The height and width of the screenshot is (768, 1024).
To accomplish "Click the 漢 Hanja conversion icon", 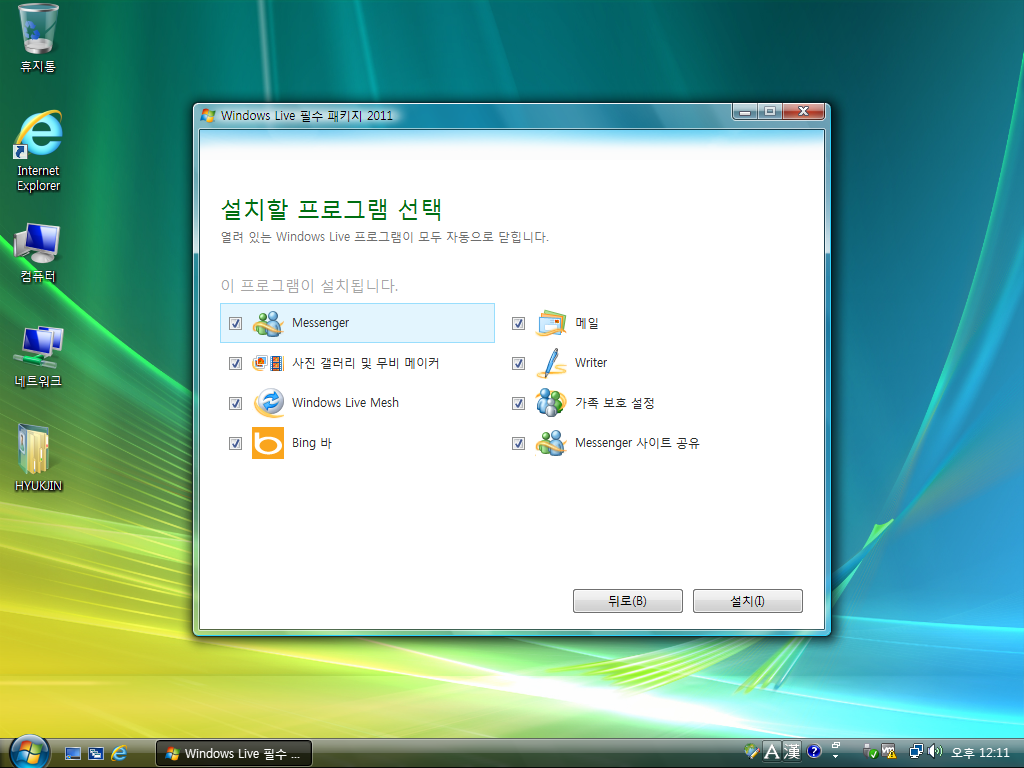I will [x=792, y=752].
